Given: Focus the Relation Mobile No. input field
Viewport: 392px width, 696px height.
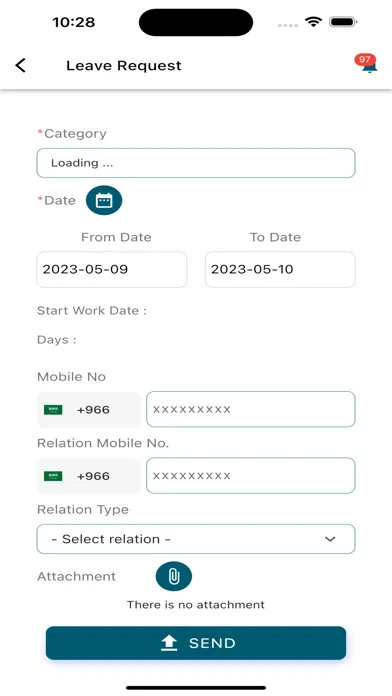Looking at the screenshot, I should tap(251, 476).
